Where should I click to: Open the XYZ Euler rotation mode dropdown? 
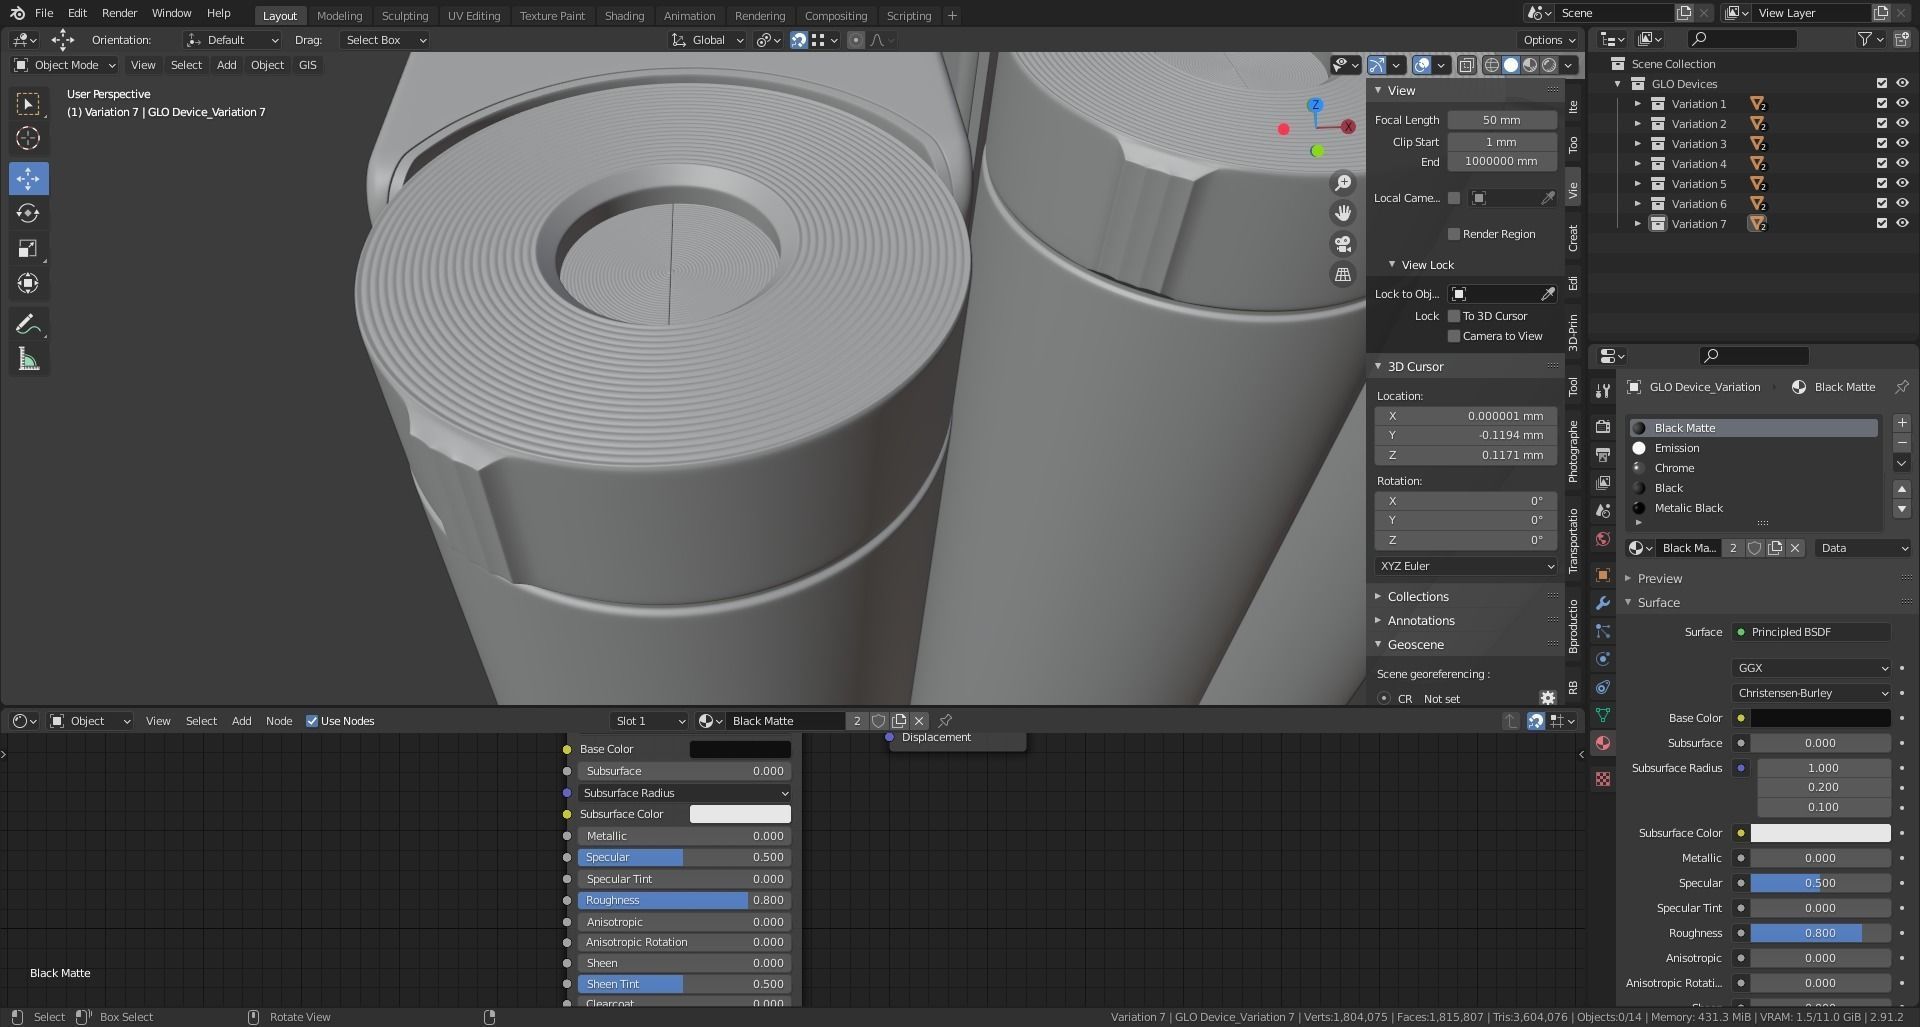coord(1466,566)
